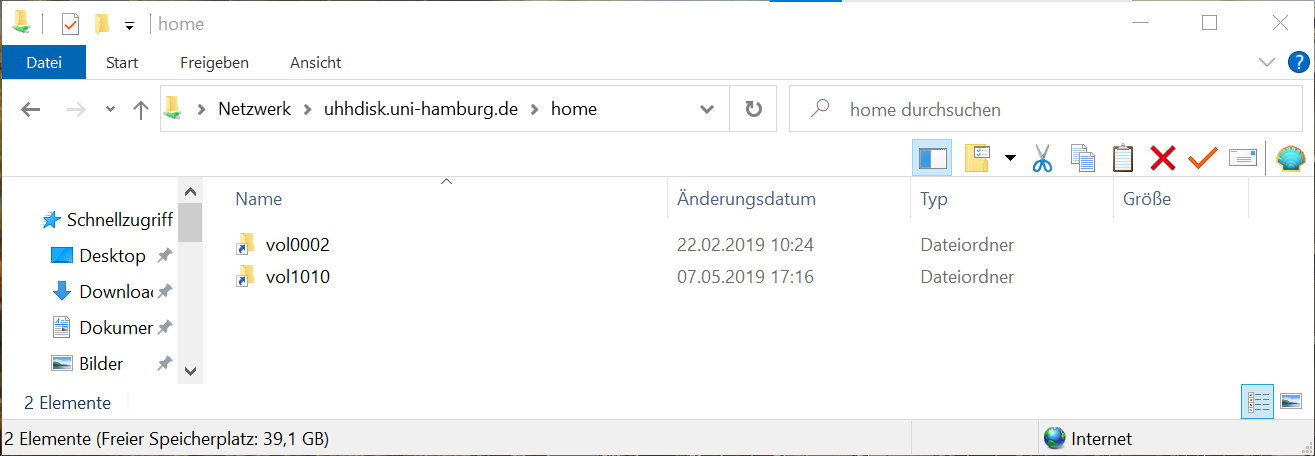The width and height of the screenshot is (1315, 456).
Task: Click the Classic Shell seashell icon
Action: (1291, 158)
